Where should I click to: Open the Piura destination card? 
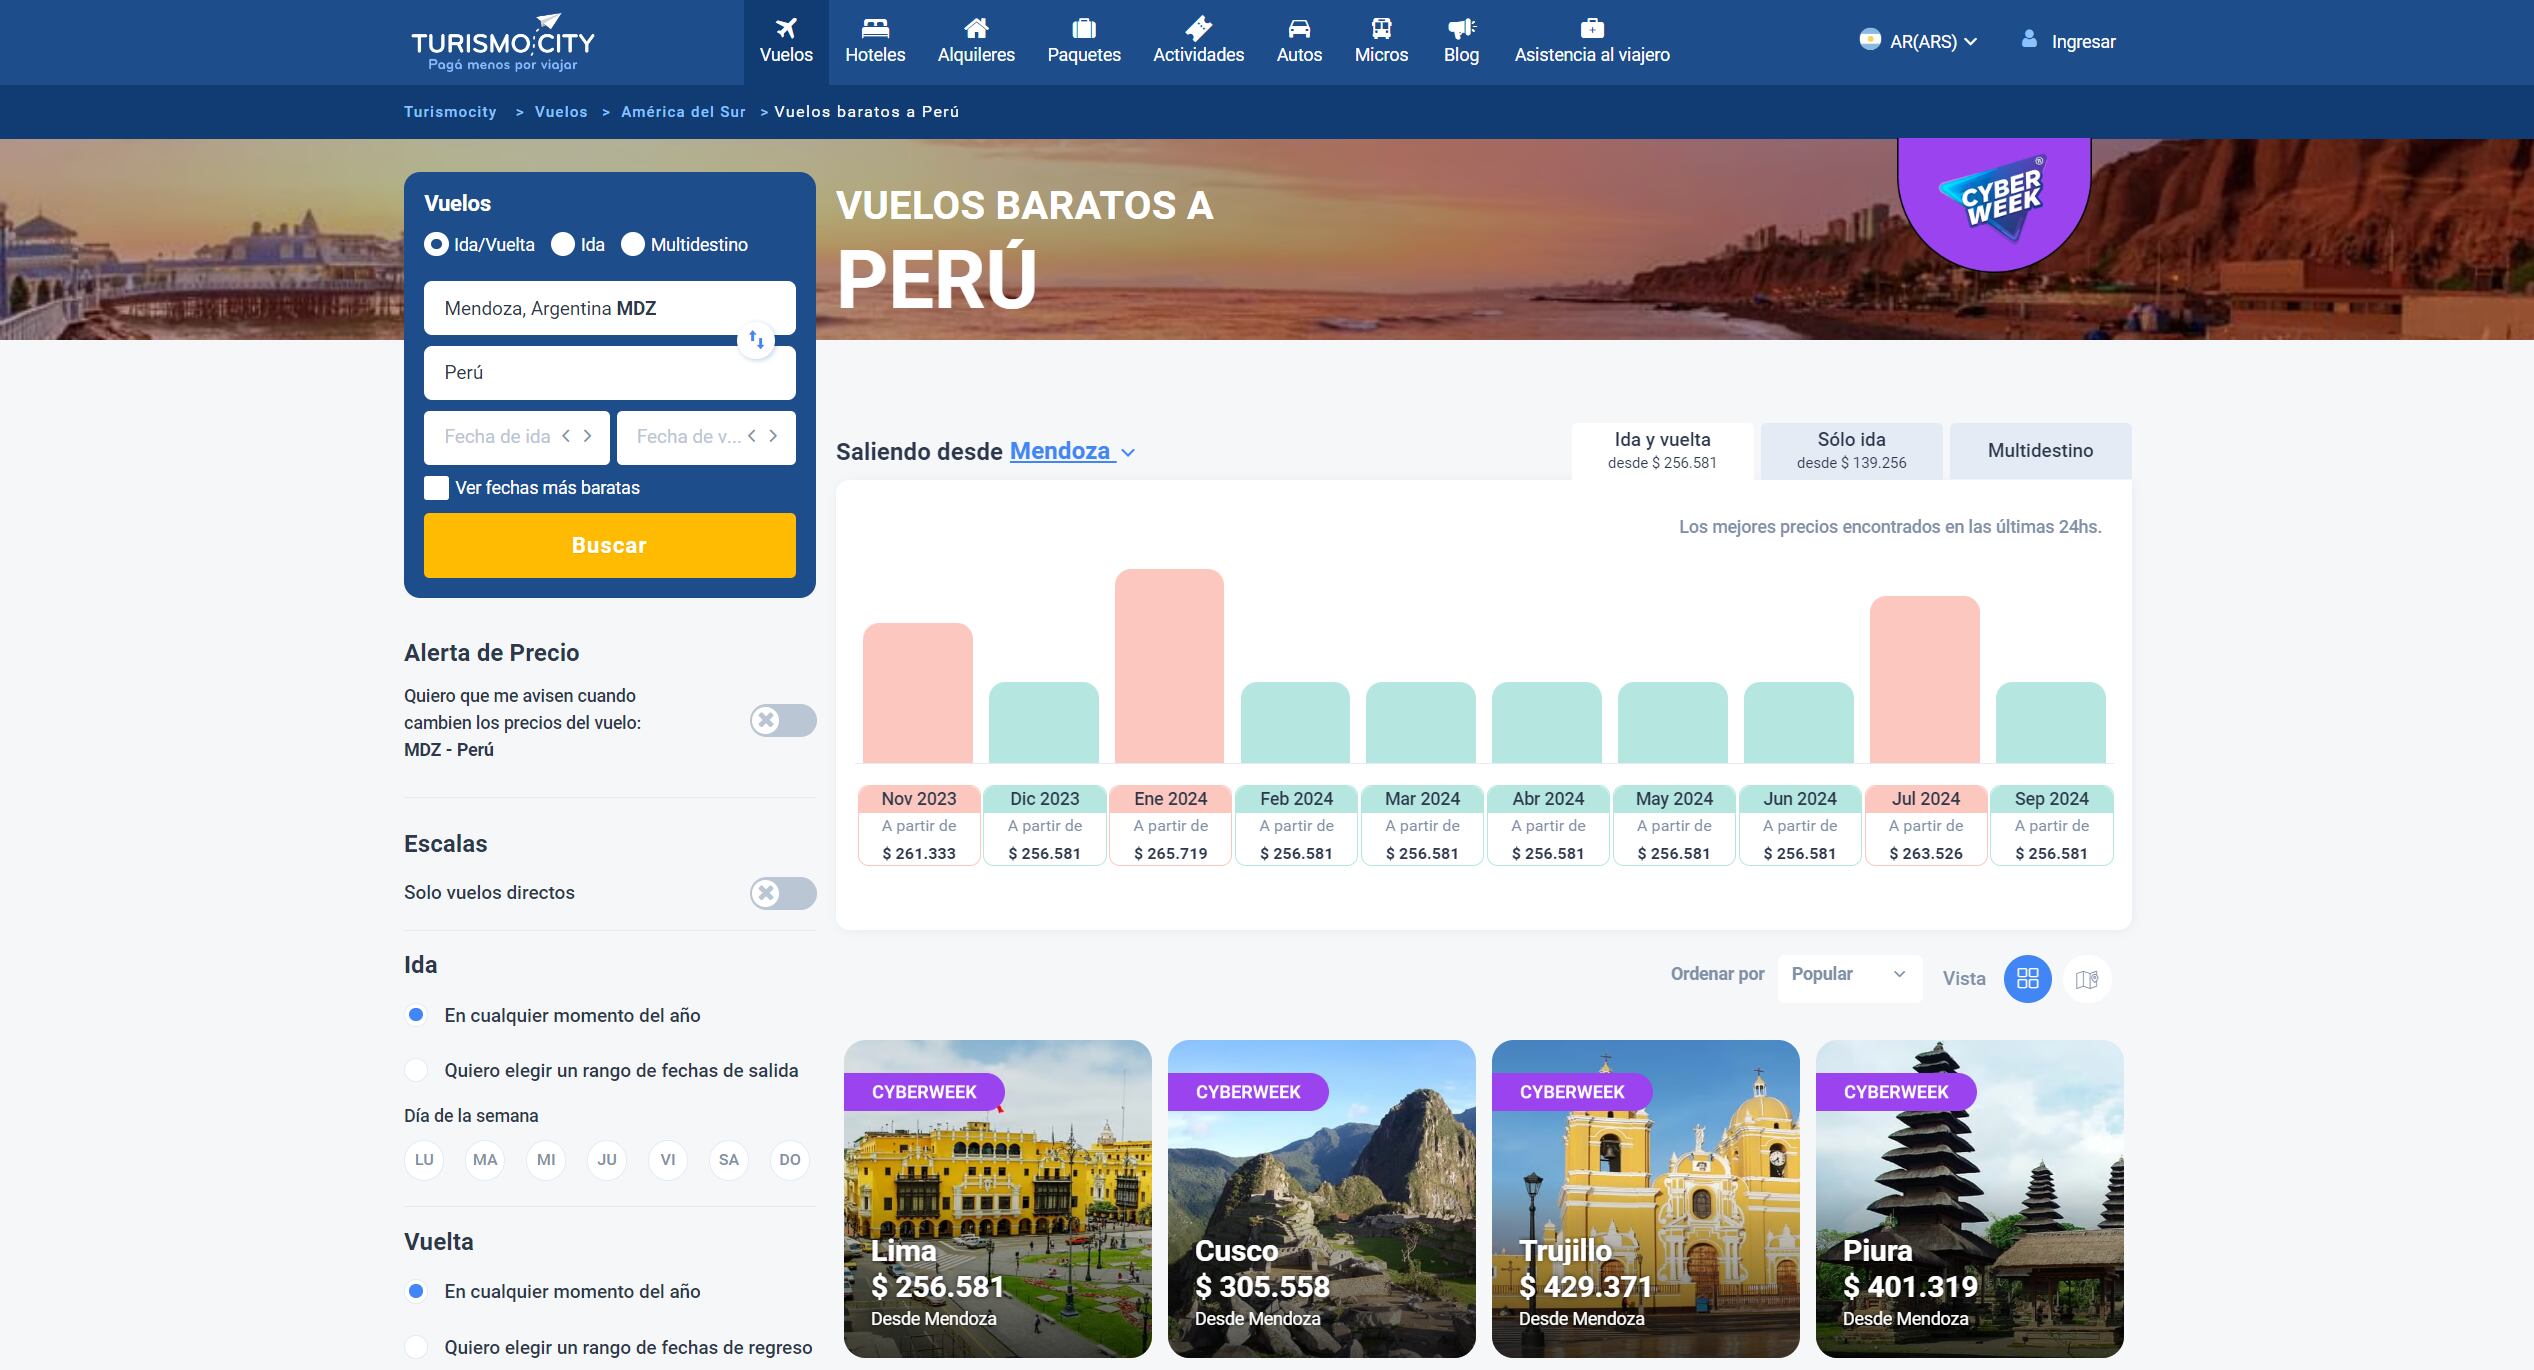(x=1969, y=1198)
